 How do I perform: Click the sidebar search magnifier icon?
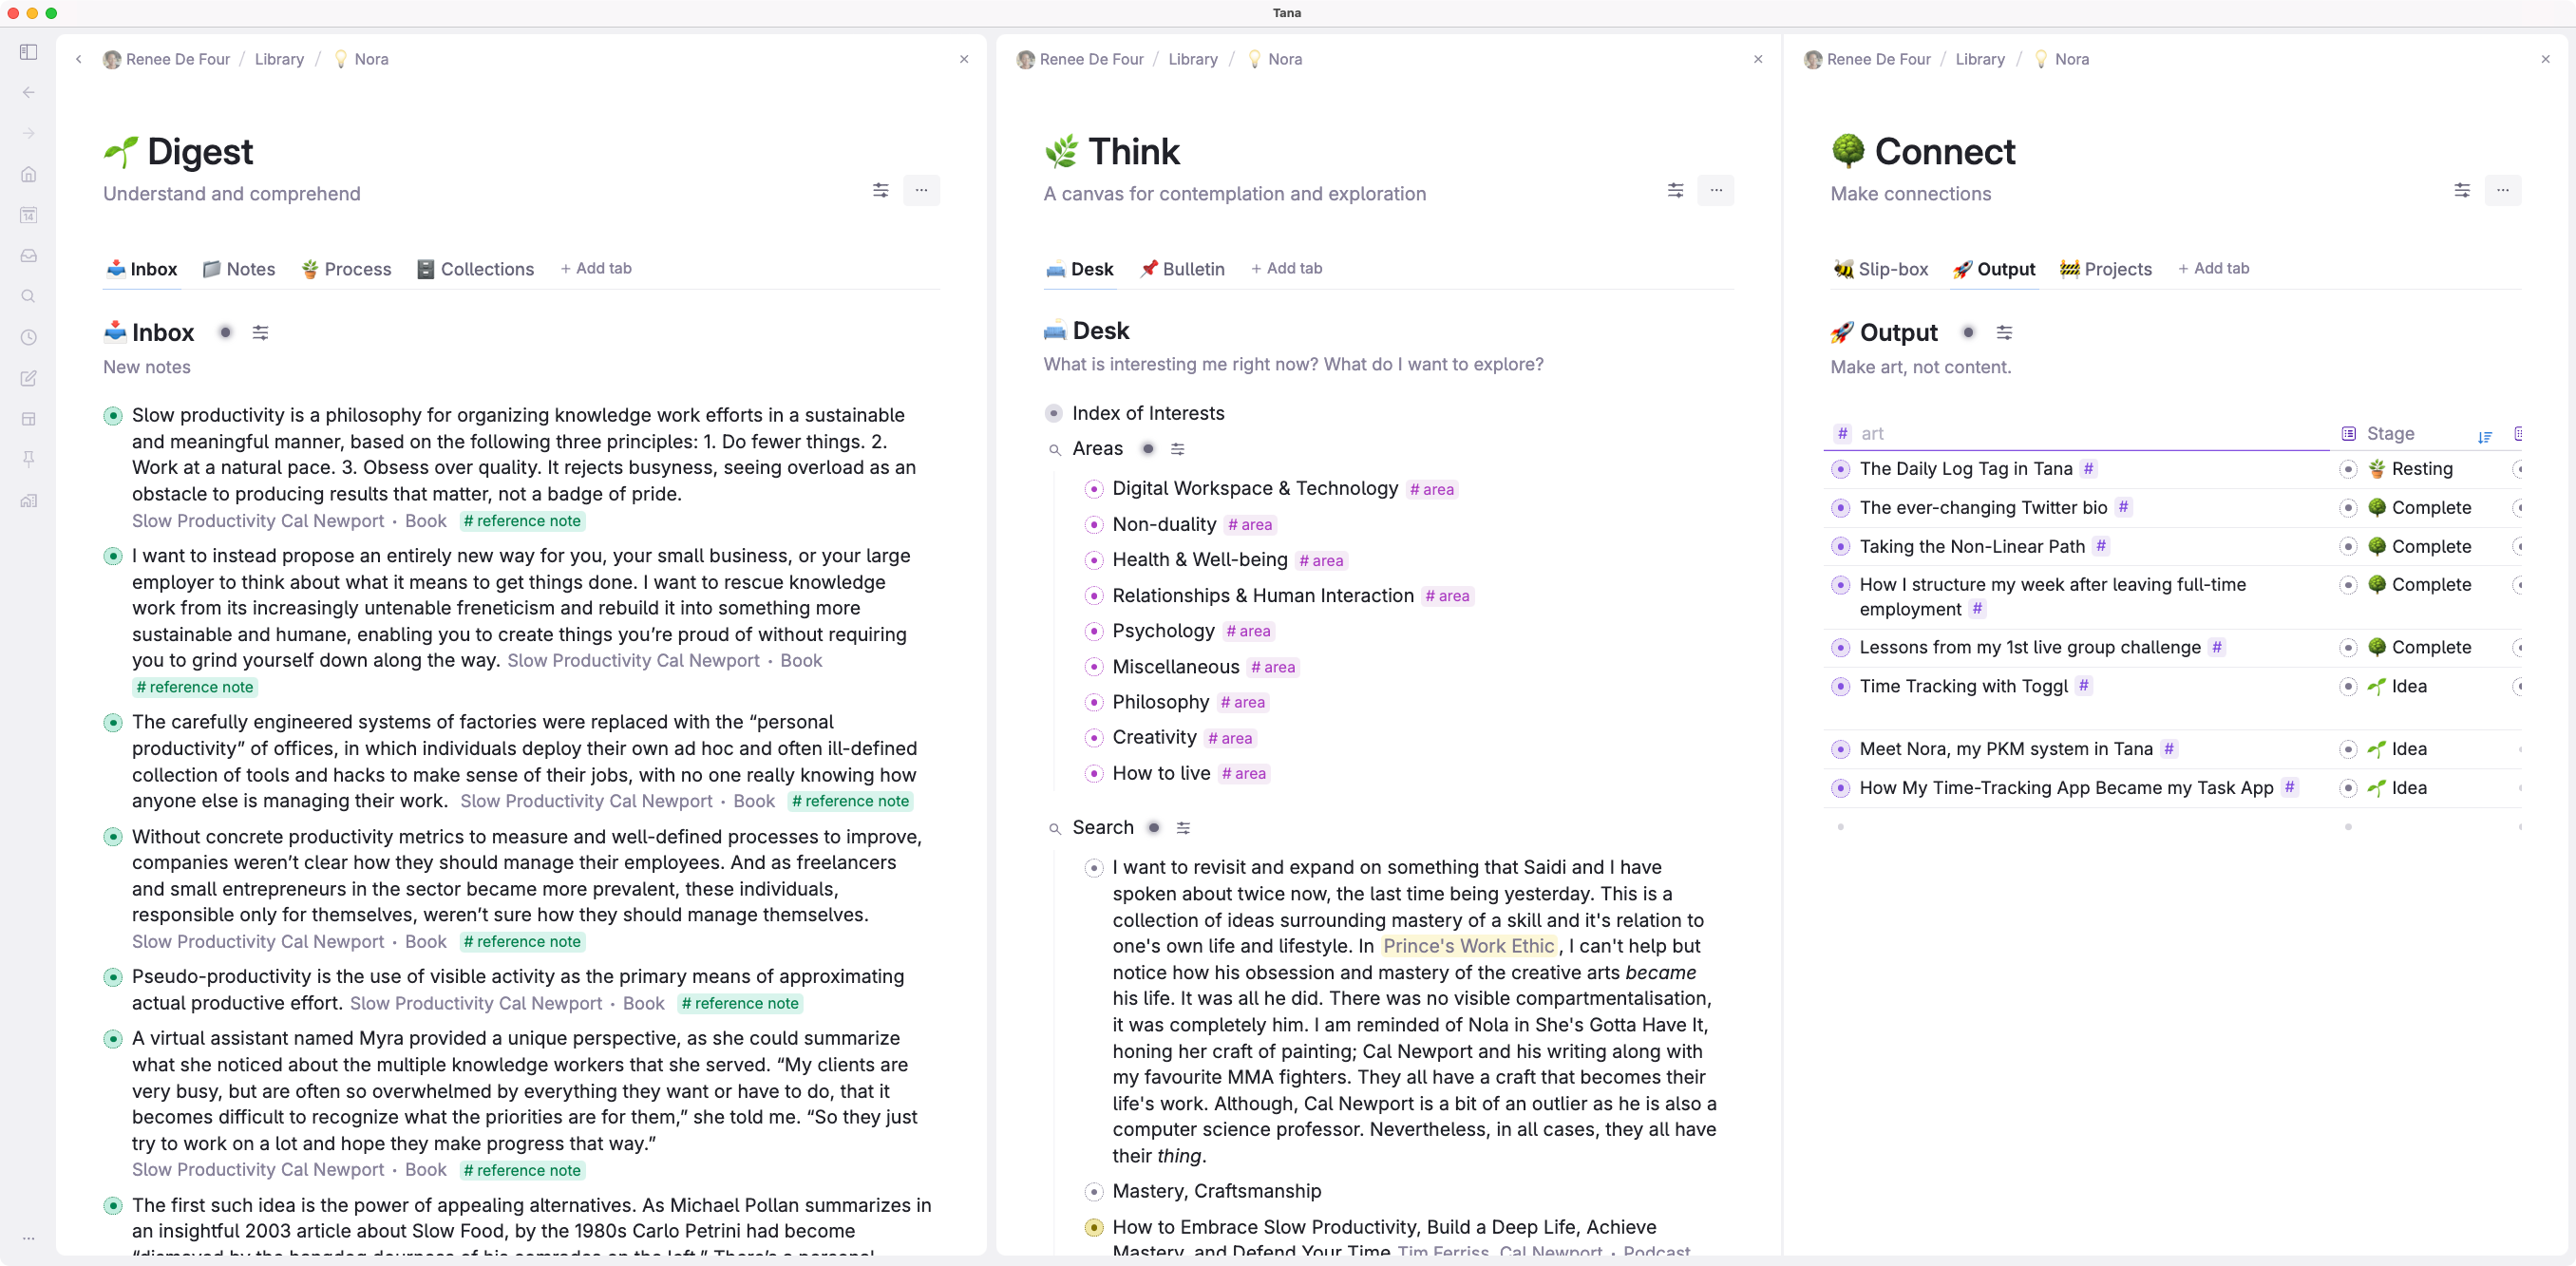[28, 296]
